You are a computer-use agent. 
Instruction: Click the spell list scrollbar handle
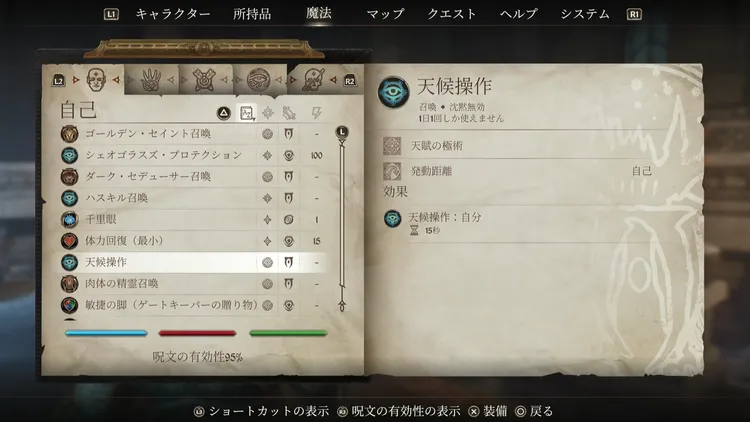point(342,132)
